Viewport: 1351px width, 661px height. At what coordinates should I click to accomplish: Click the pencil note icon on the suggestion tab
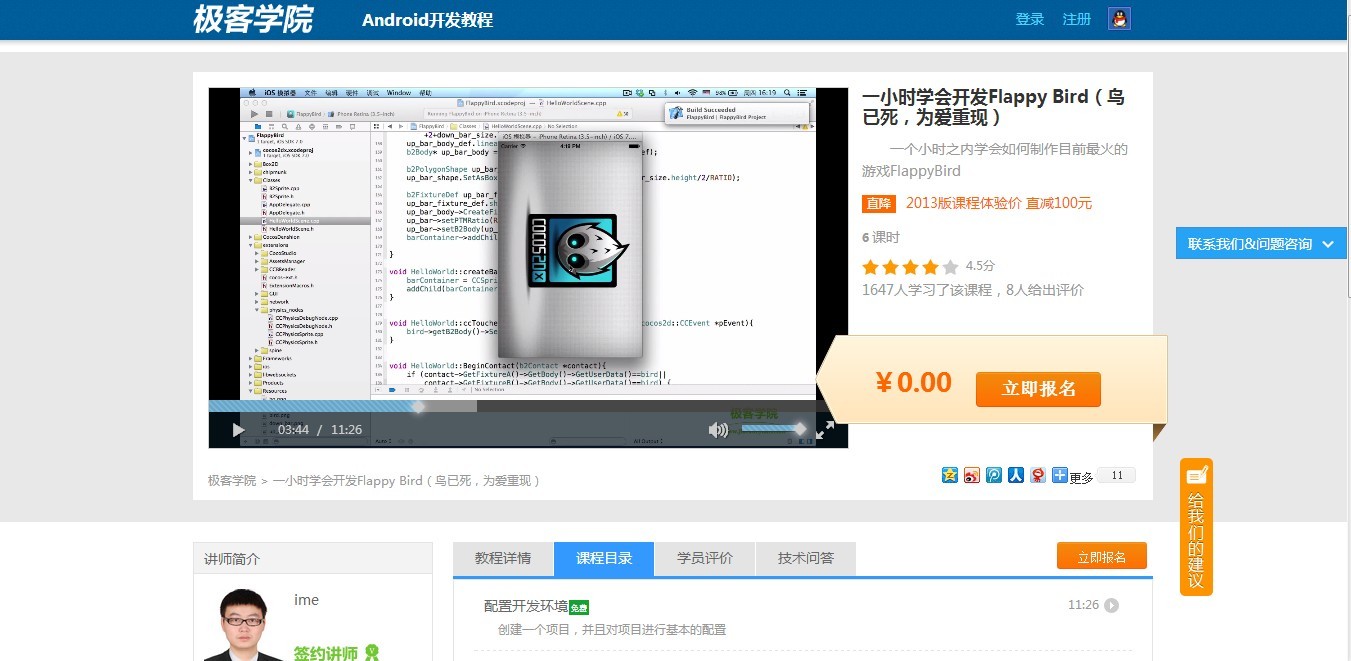1196,475
